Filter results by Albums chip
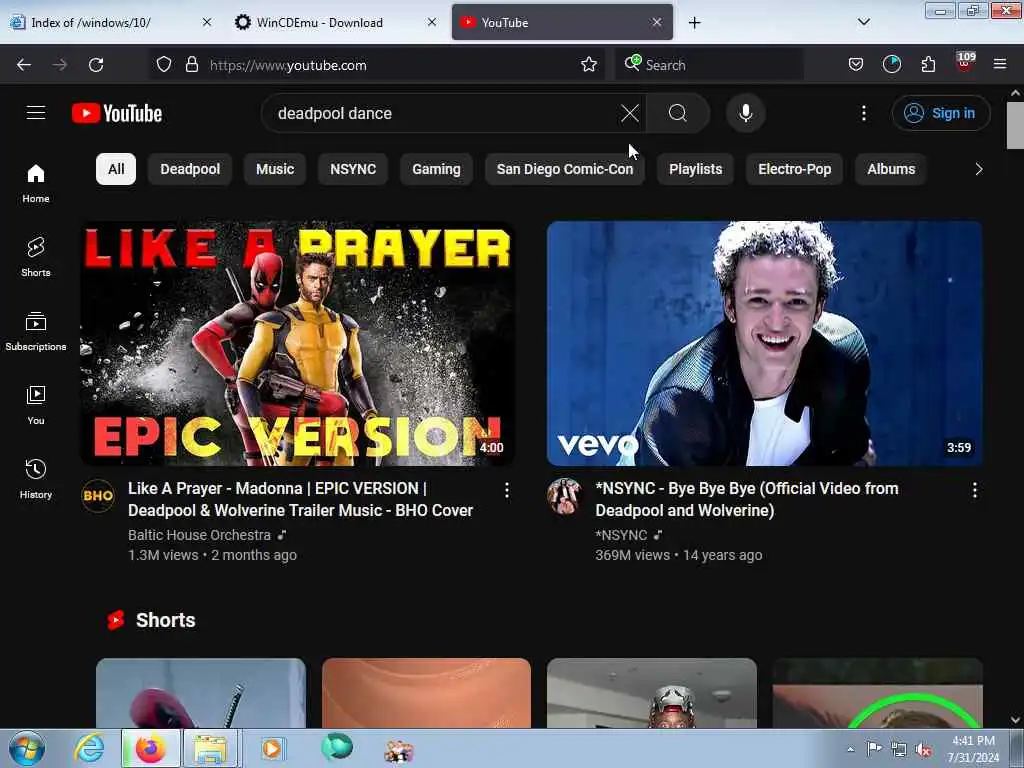Screen dimensions: 1024x768 click(891, 169)
